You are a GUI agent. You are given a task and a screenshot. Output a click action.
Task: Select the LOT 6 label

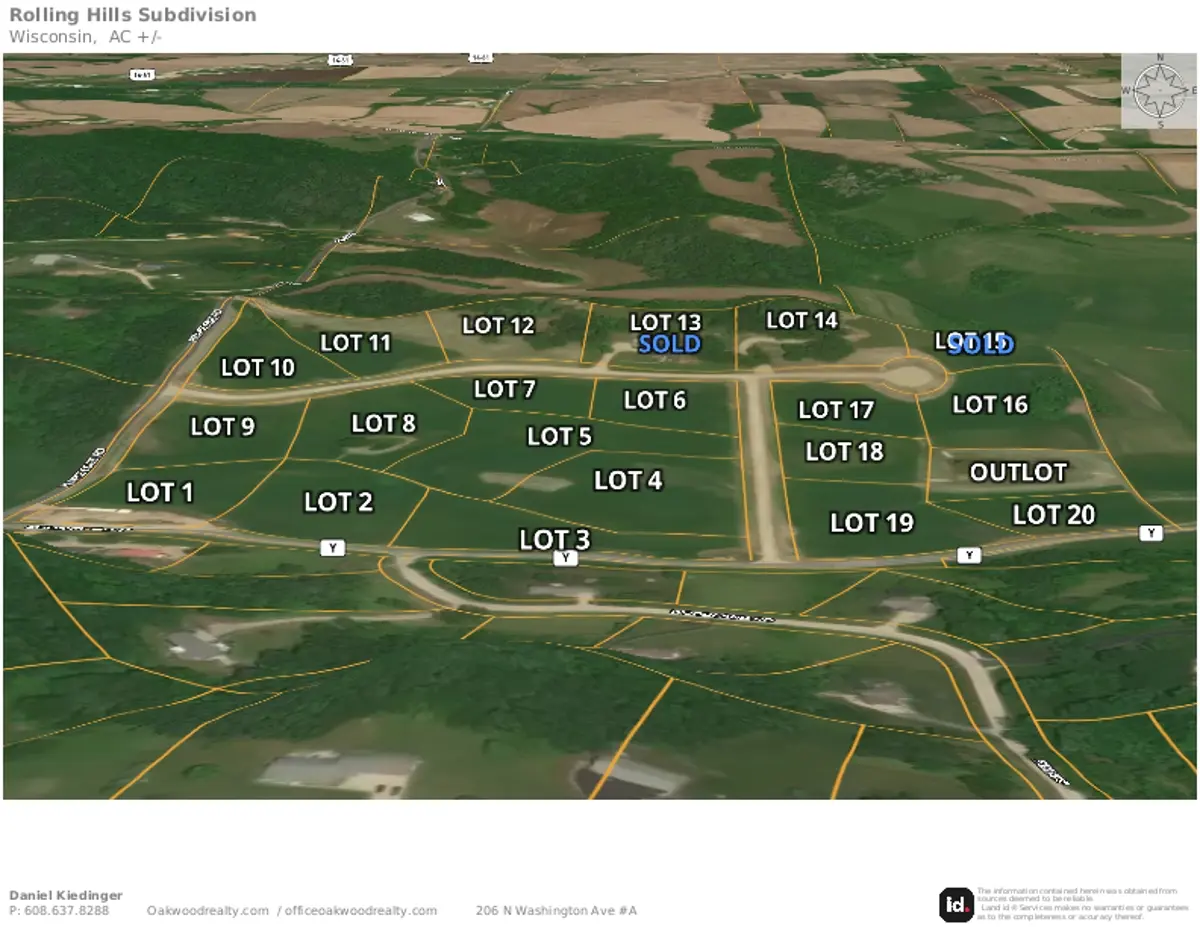(x=655, y=401)
